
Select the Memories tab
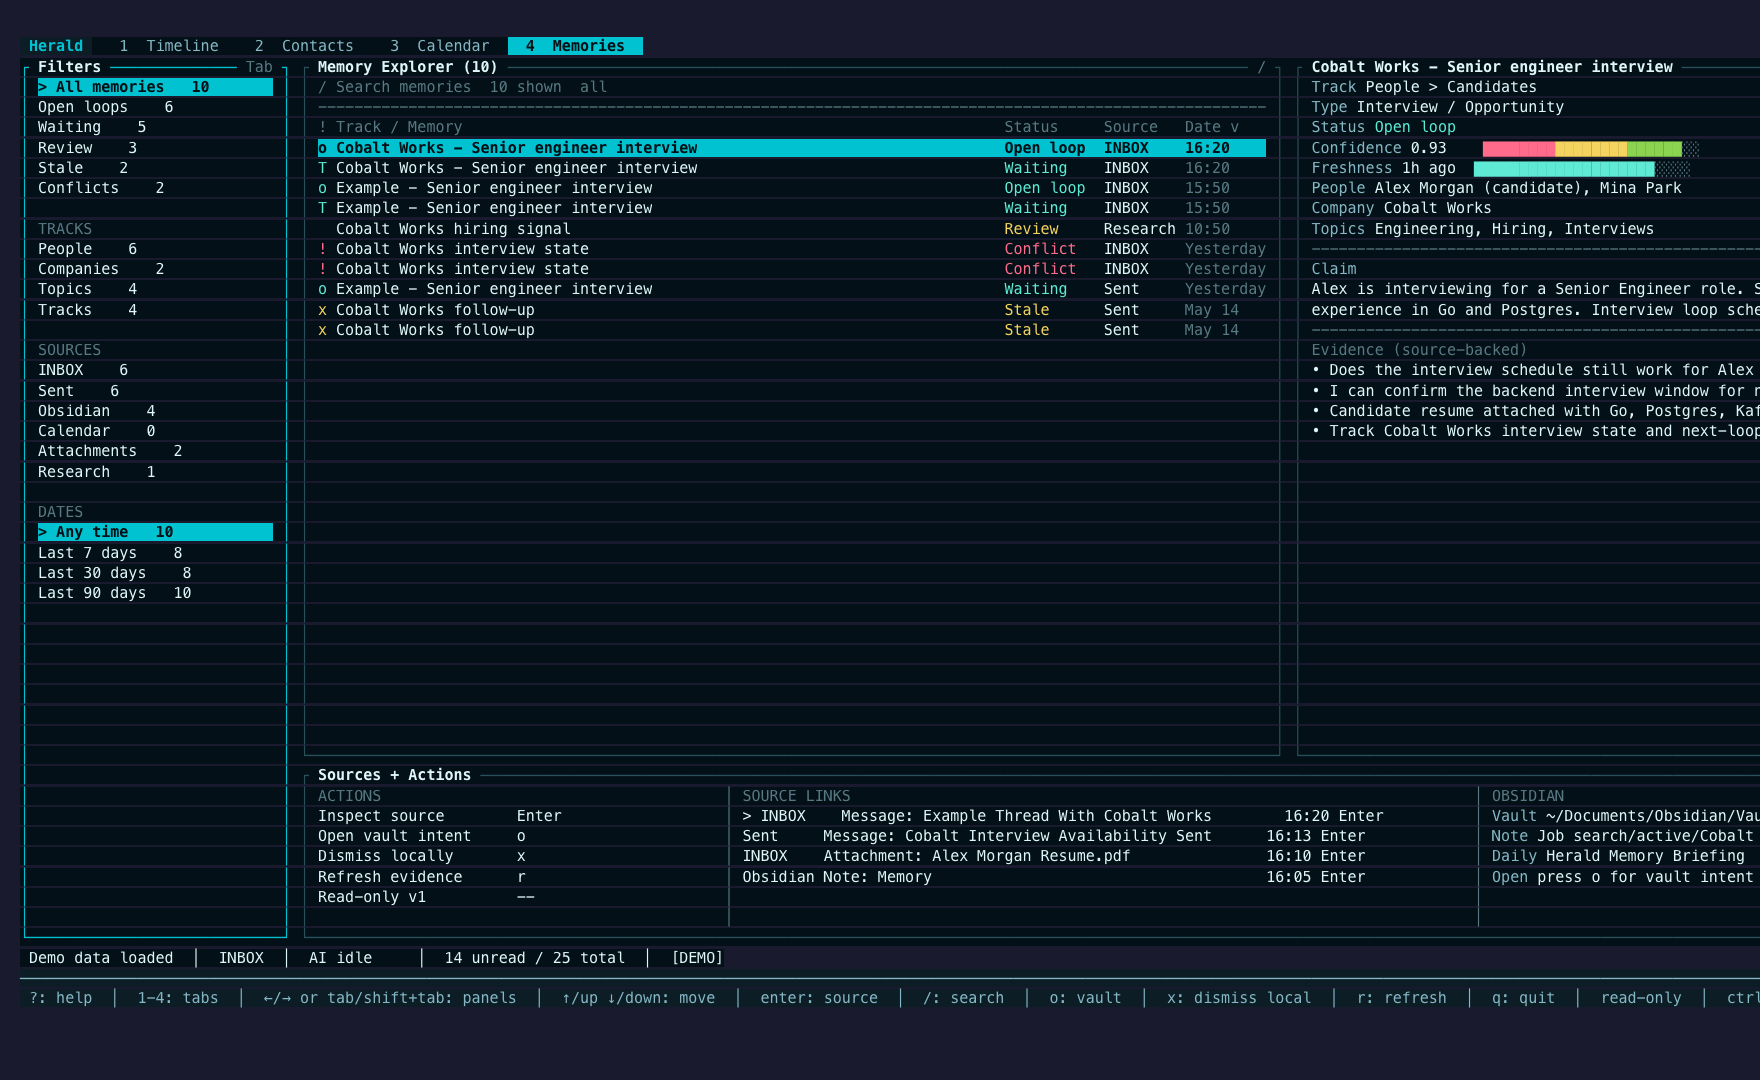click(575, 46)
